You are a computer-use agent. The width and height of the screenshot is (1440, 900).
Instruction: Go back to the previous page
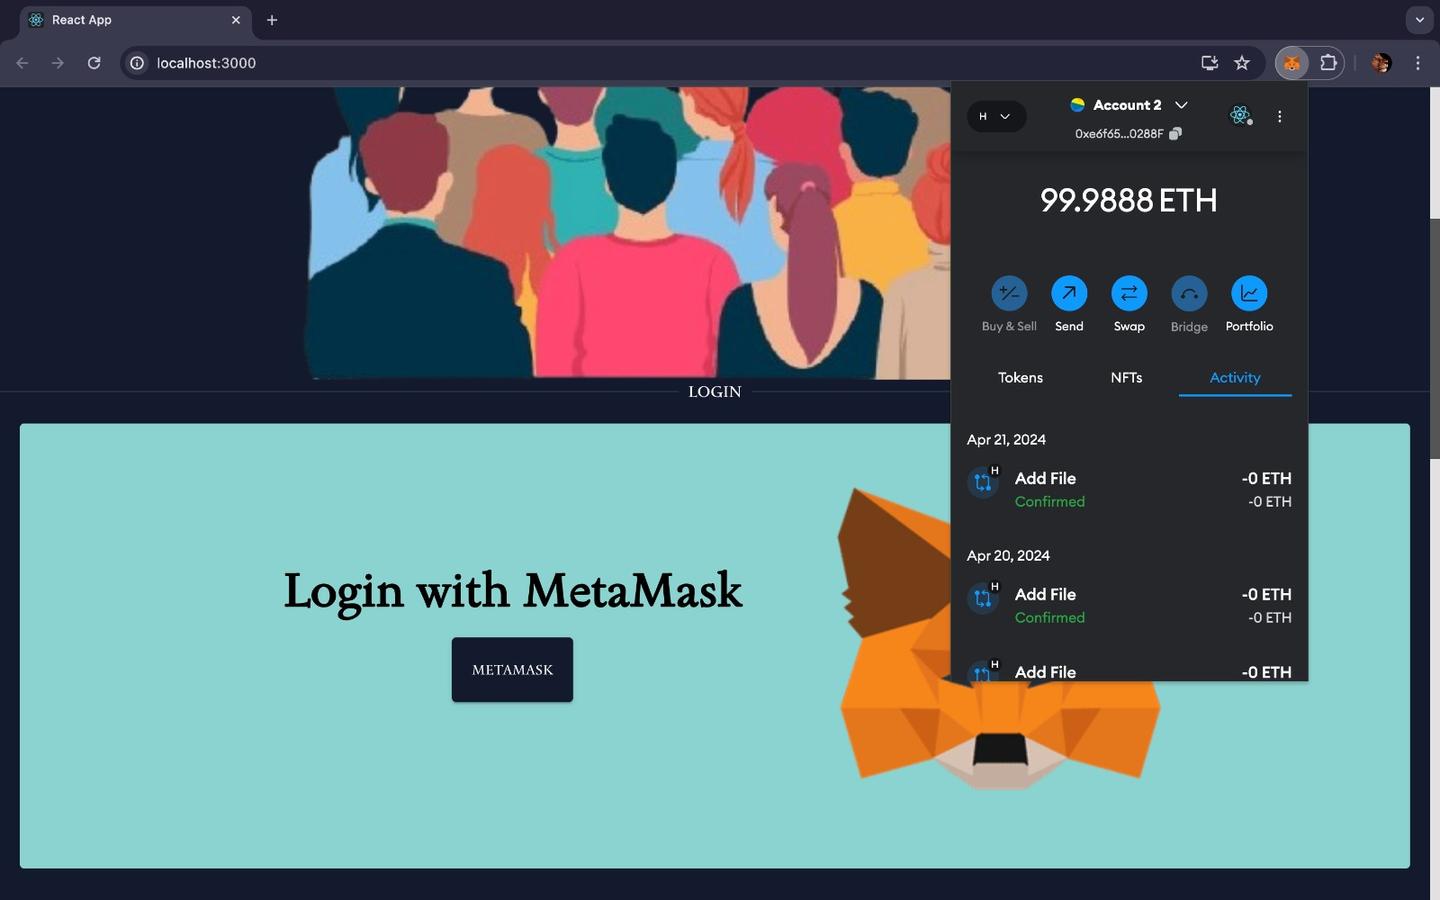click(x=22, y=63)
